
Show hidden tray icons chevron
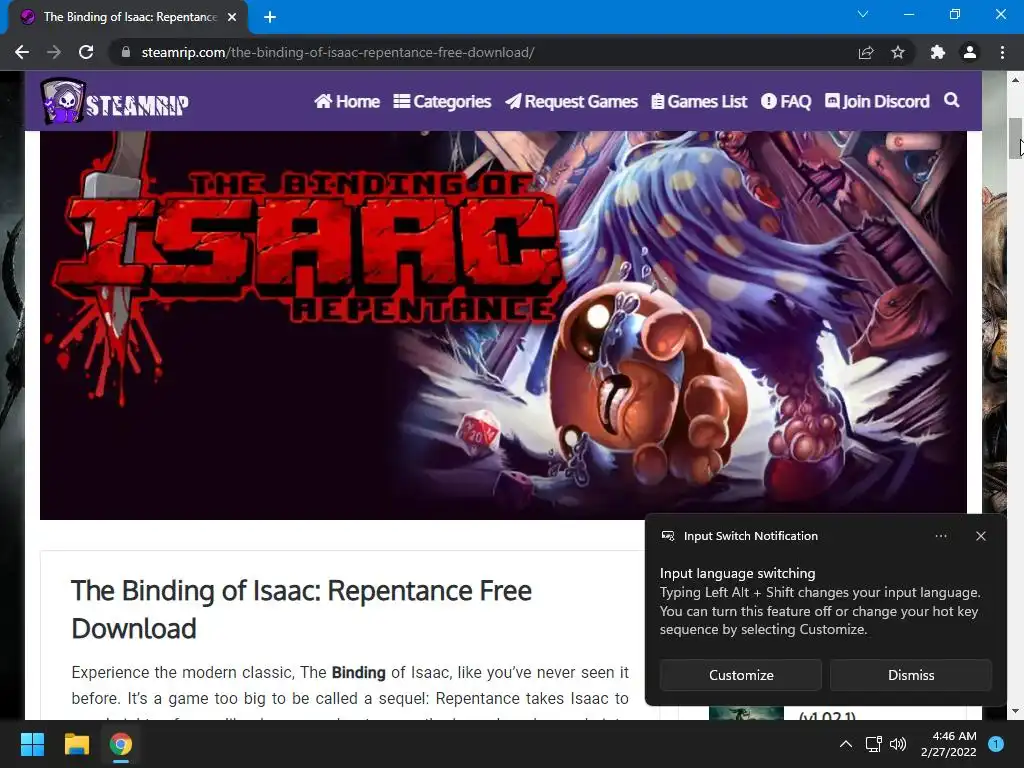846,744
